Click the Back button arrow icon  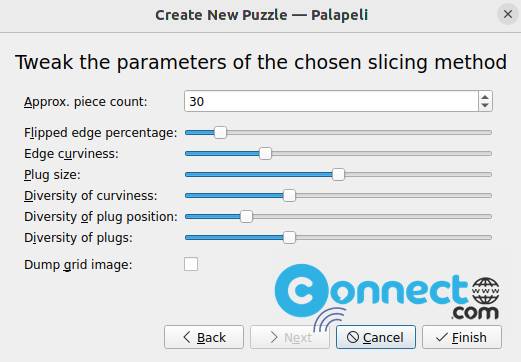[187, 337]
